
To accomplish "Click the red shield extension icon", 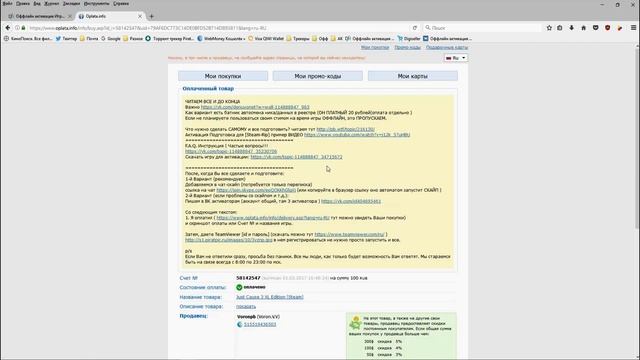I will (608, 28).
